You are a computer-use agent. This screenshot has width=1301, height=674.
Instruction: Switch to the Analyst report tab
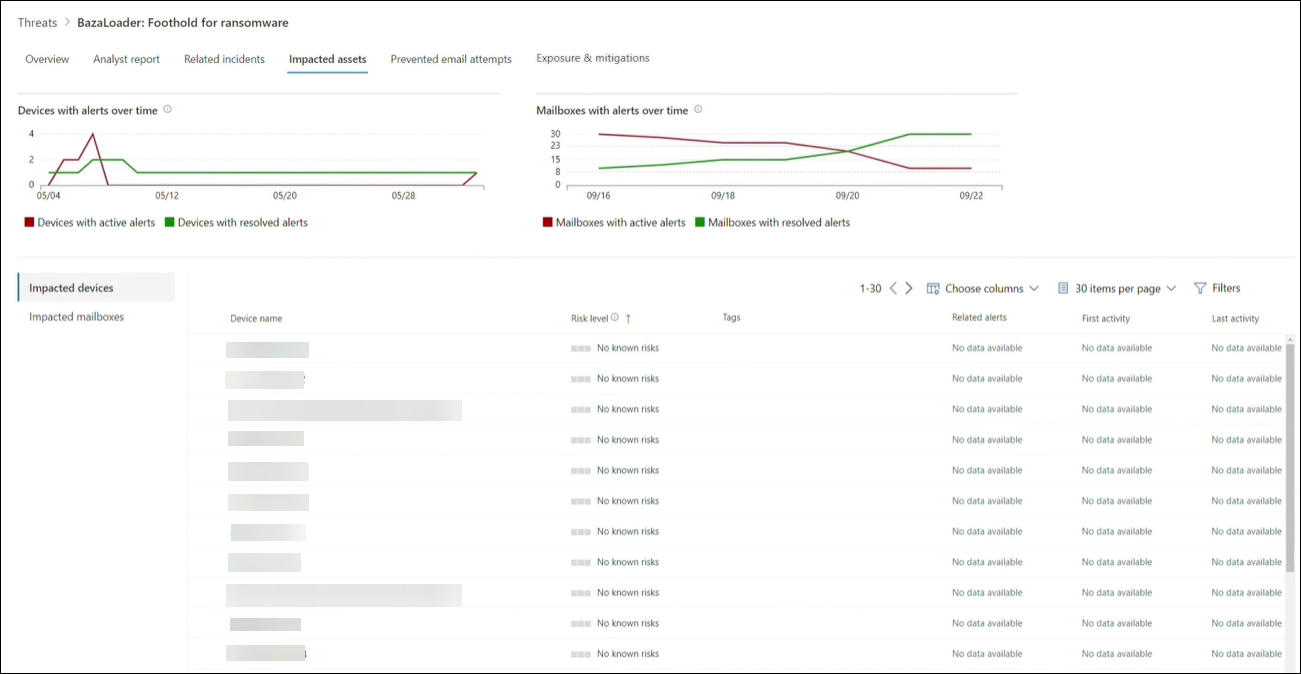coord(126,59)
